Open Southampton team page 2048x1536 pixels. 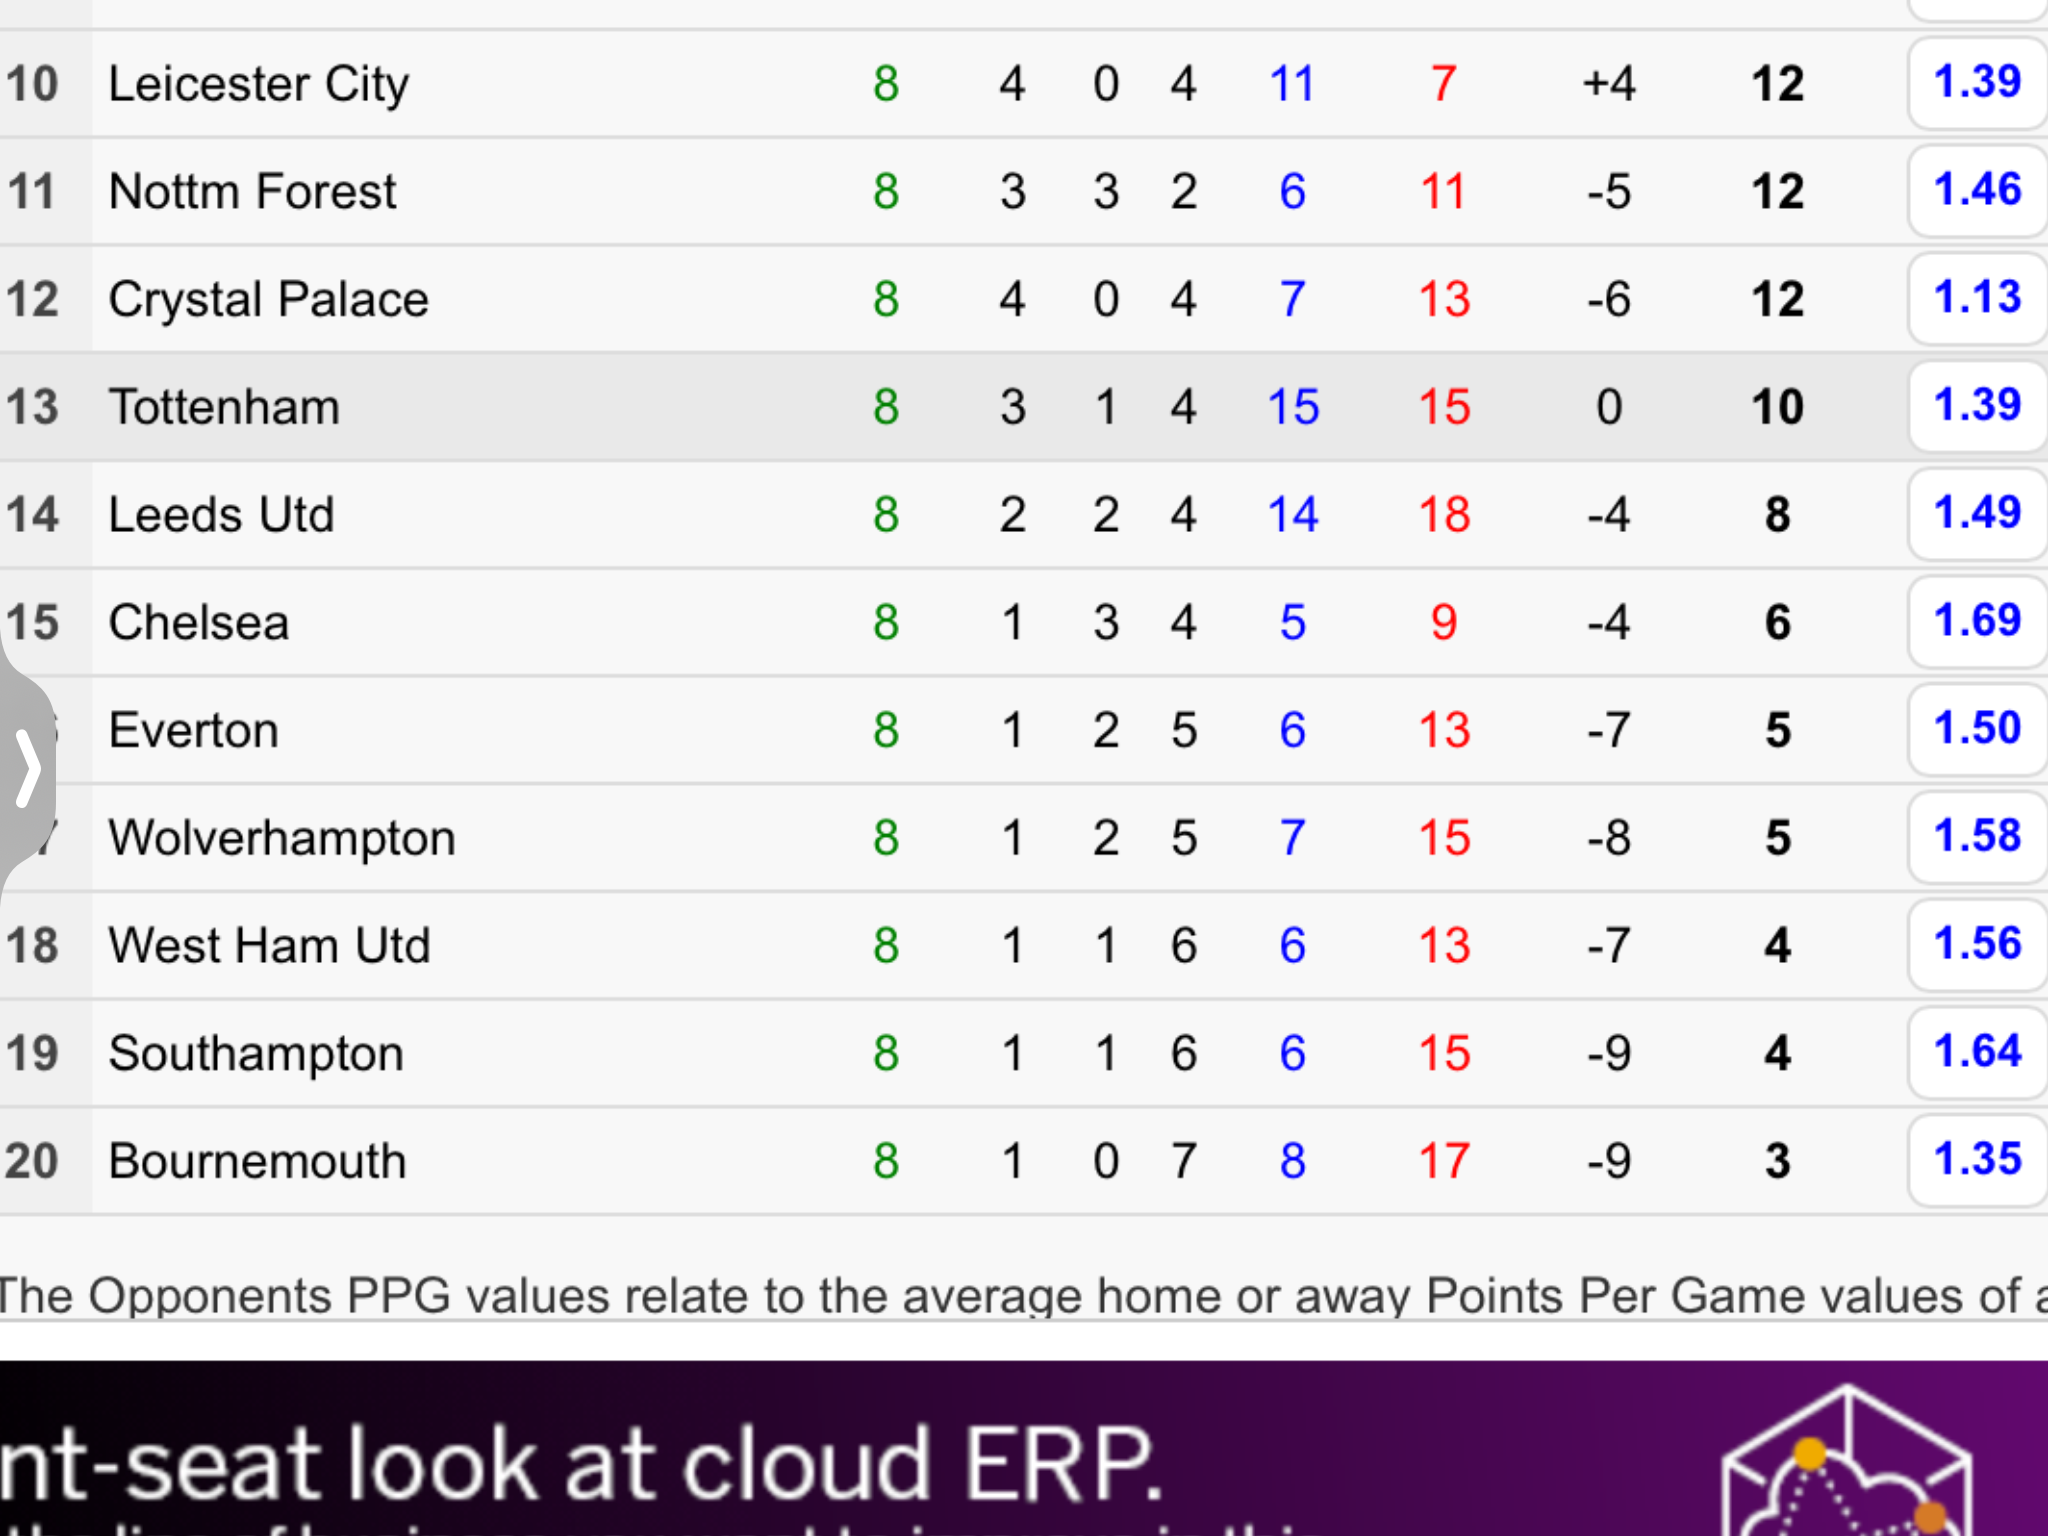tap(256, 1054)
